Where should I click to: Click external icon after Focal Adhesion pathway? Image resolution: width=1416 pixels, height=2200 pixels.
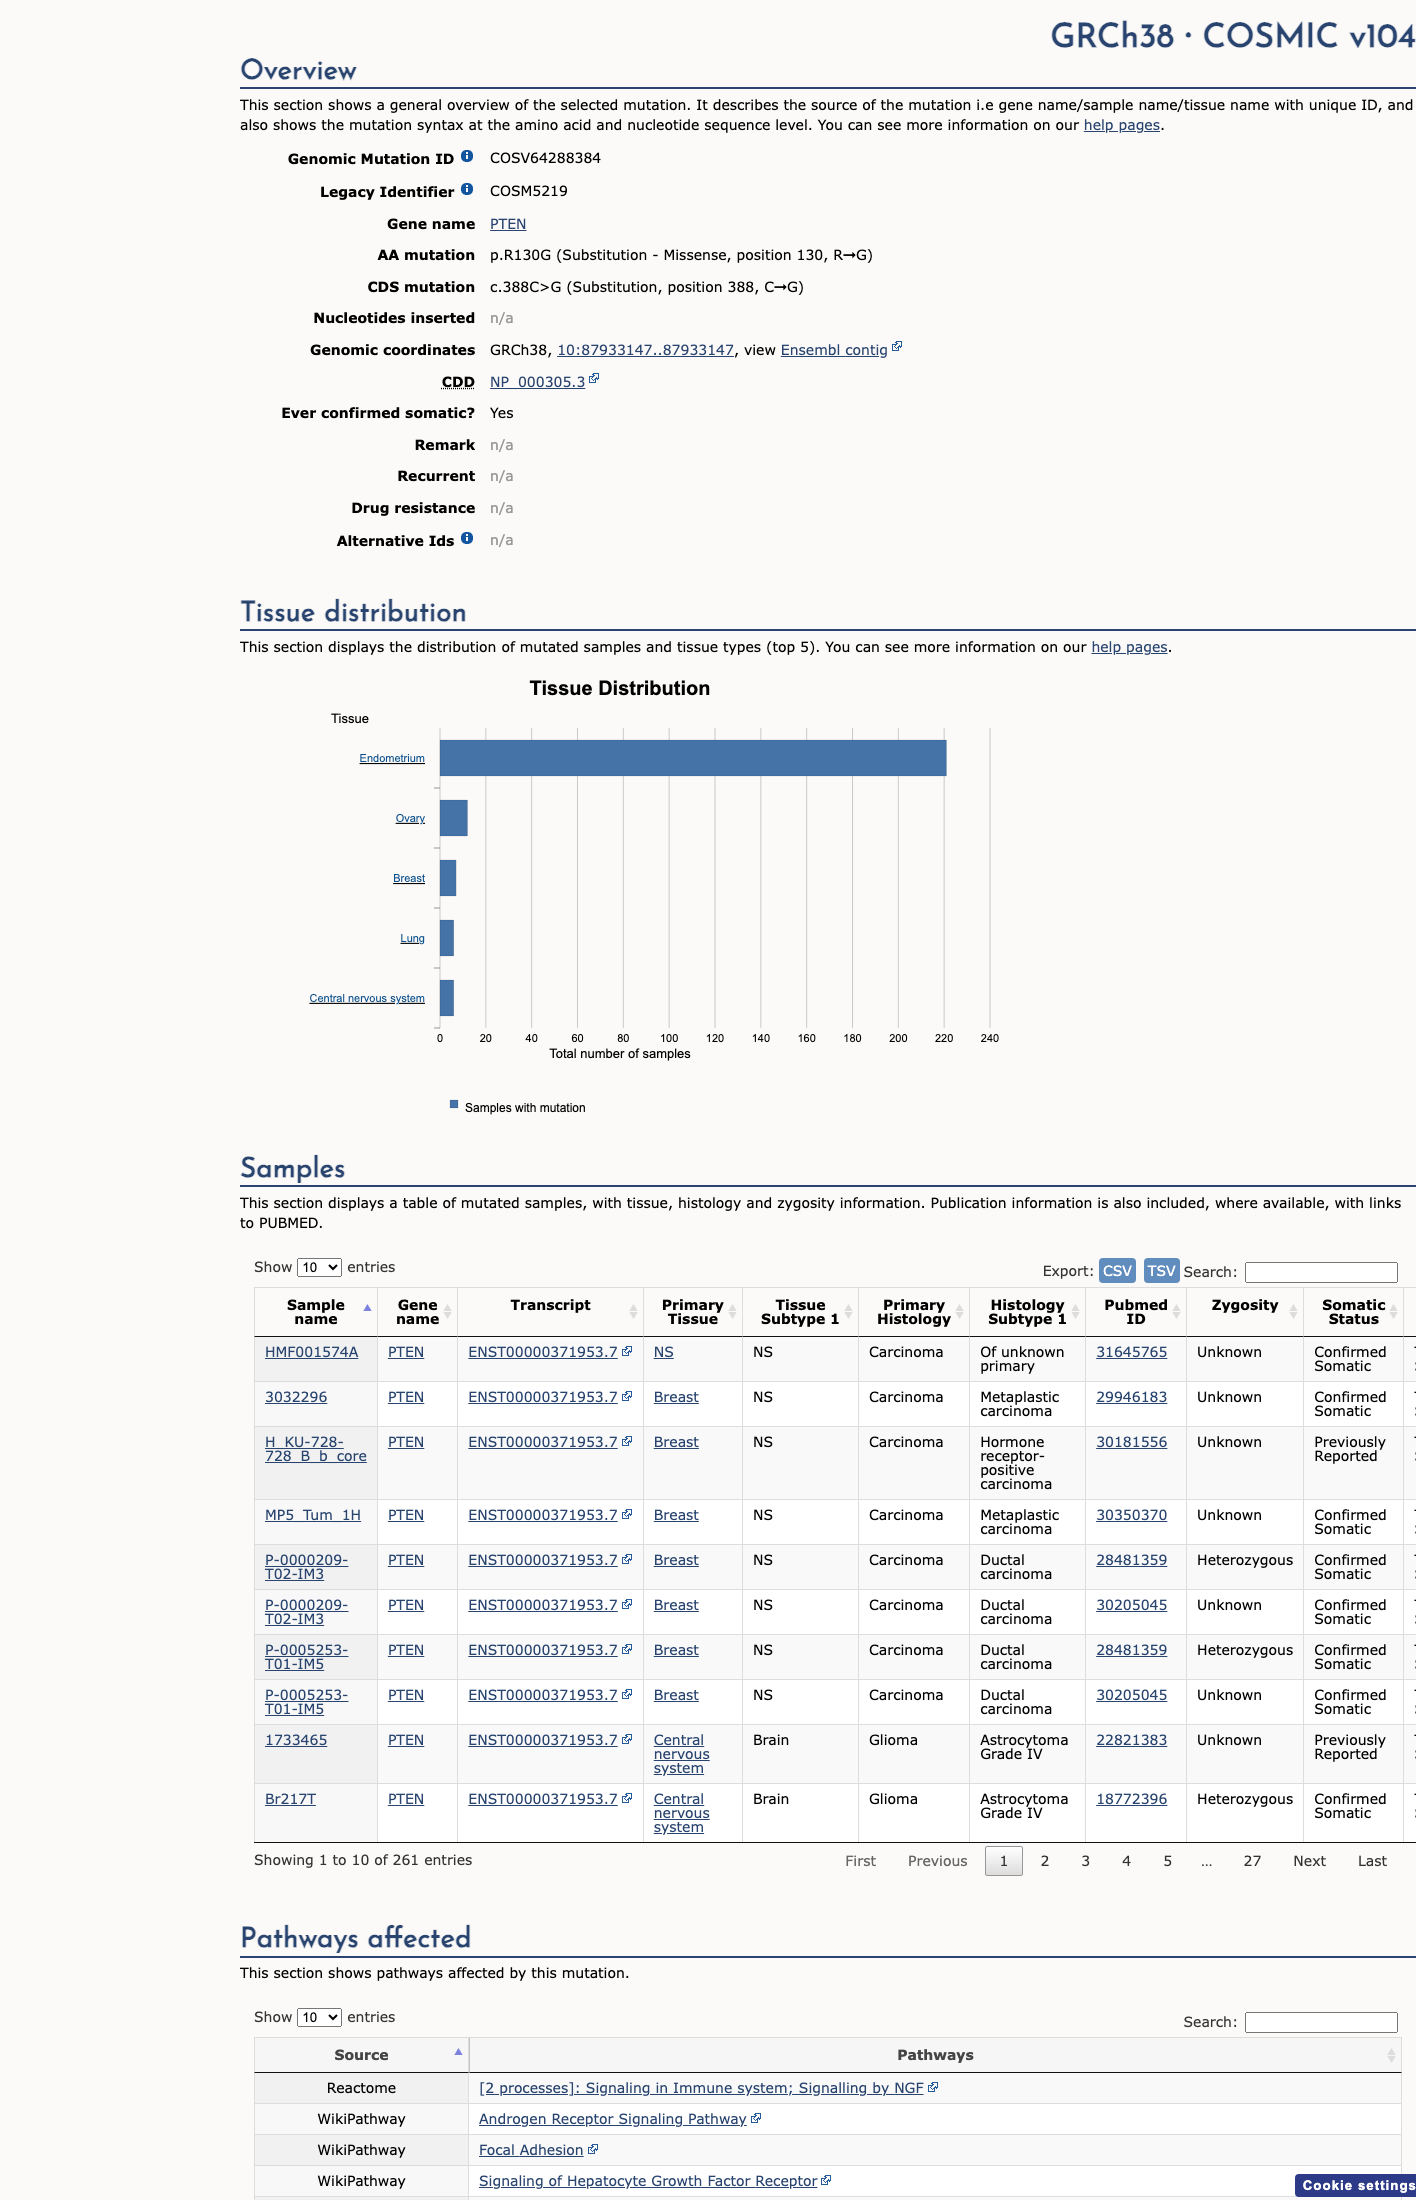coord(593,2149)
